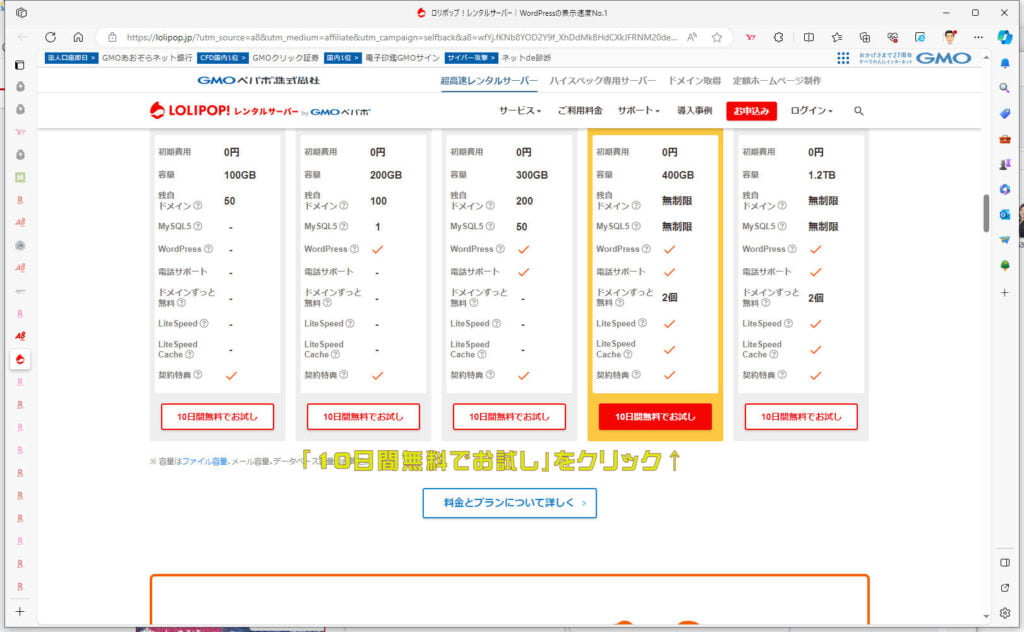Click the search magnifier icon in Lolipop header

coord(858,111)
